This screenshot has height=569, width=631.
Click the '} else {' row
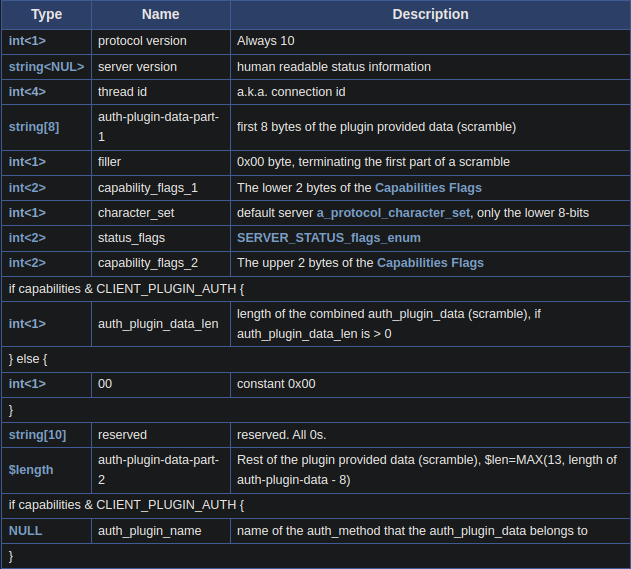[316, 359]
